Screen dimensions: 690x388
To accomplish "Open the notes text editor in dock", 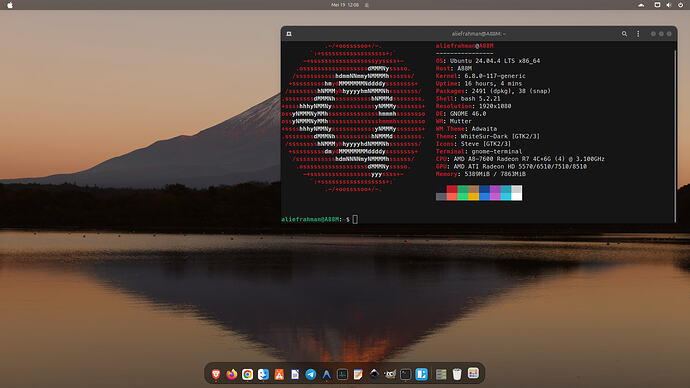I will pos(358,374).
